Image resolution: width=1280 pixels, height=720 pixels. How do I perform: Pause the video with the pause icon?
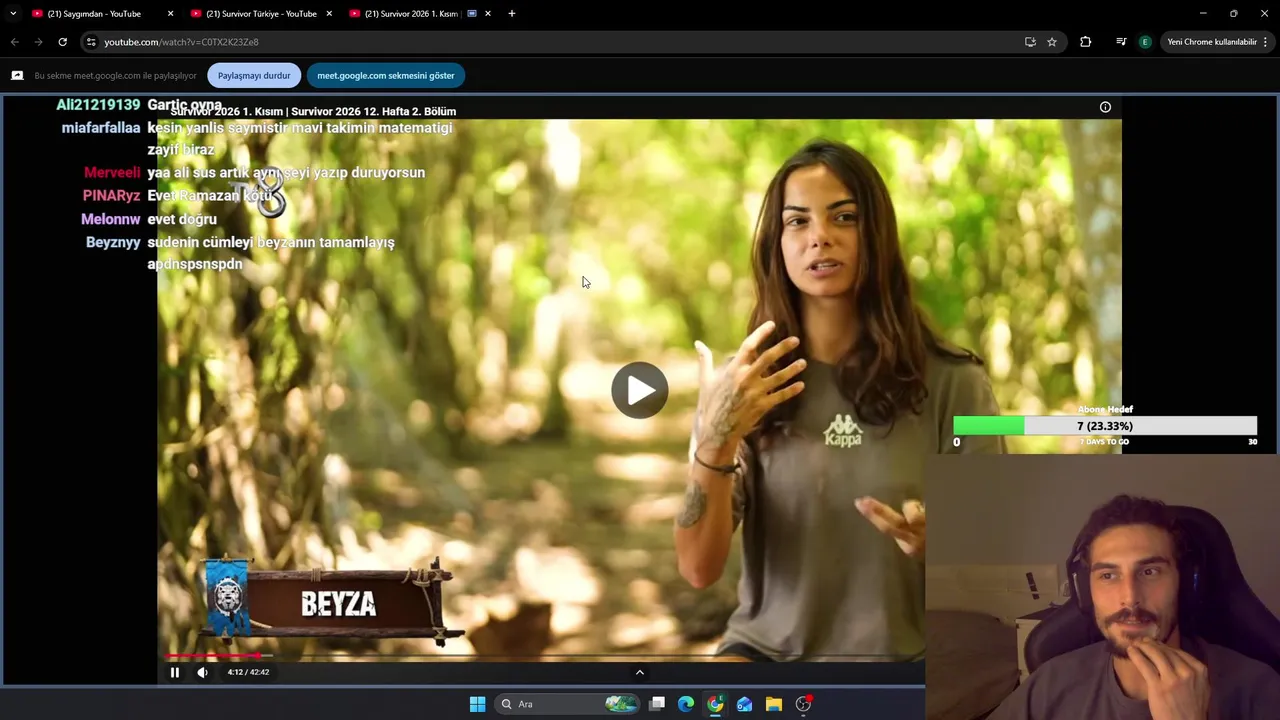coord(174,672)
